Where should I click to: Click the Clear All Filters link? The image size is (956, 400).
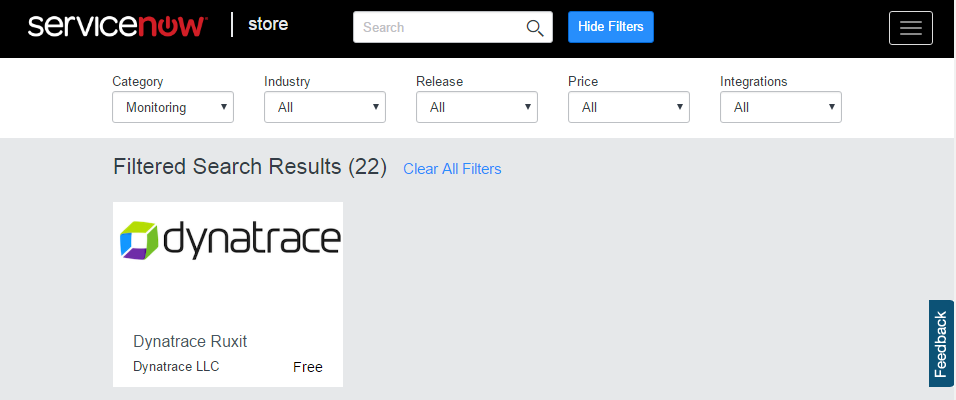click(x=452, y=169)
